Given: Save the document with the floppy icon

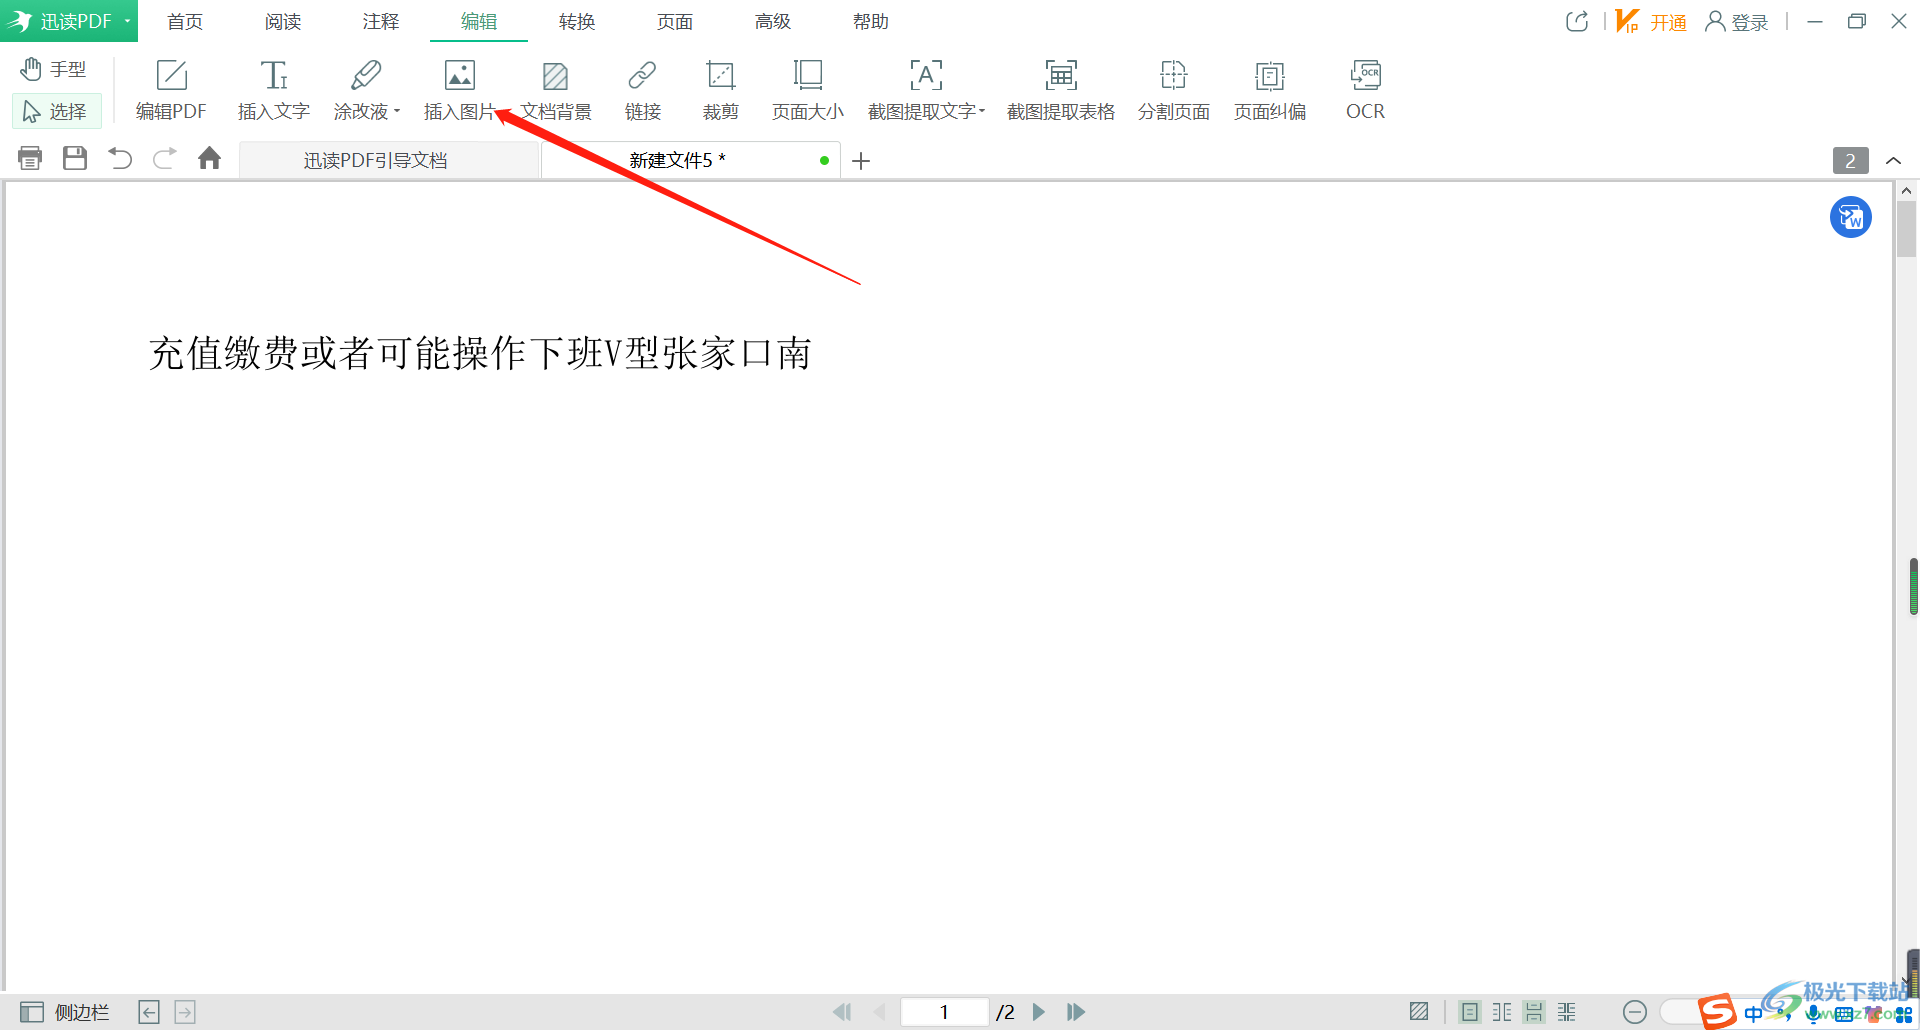Looking at the screenshot, I should point(75,158).
